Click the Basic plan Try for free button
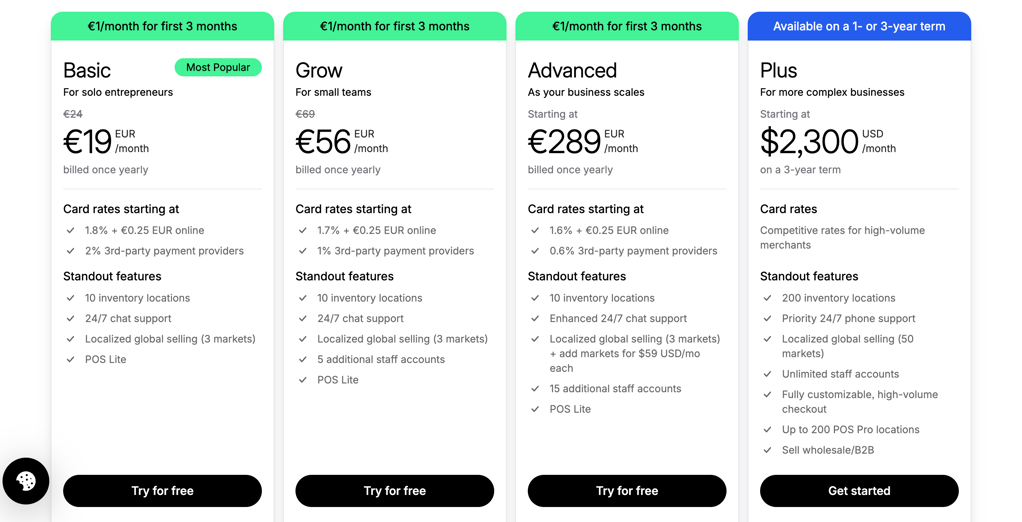 tap(162, 491)
